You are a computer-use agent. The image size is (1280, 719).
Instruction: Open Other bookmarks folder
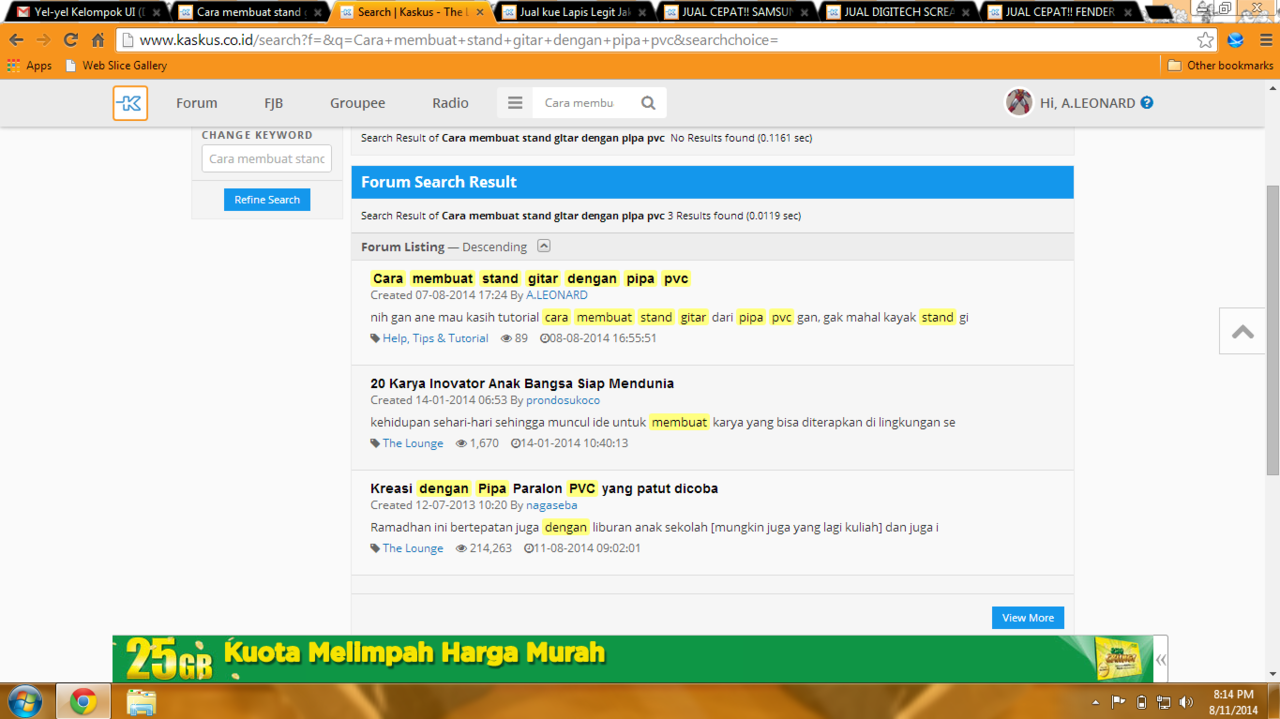(x=1221, y=65)
